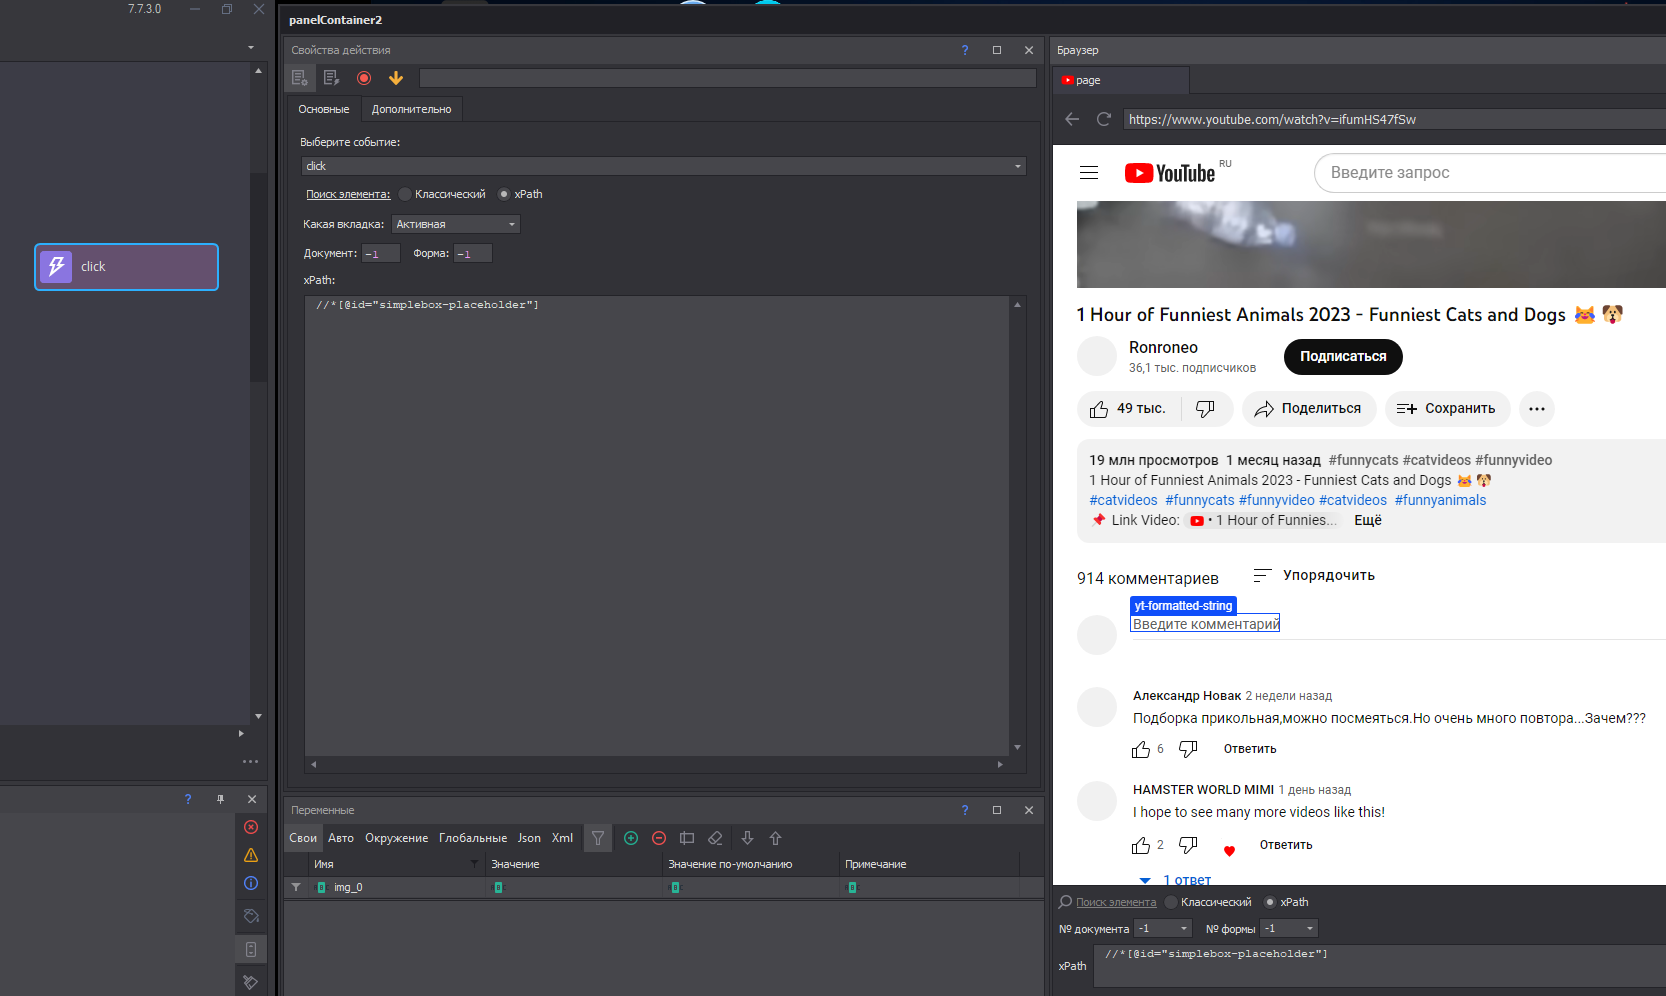Click the red remove variable icon
Screen dimensions: 1666x996
(x=659, y=838)
